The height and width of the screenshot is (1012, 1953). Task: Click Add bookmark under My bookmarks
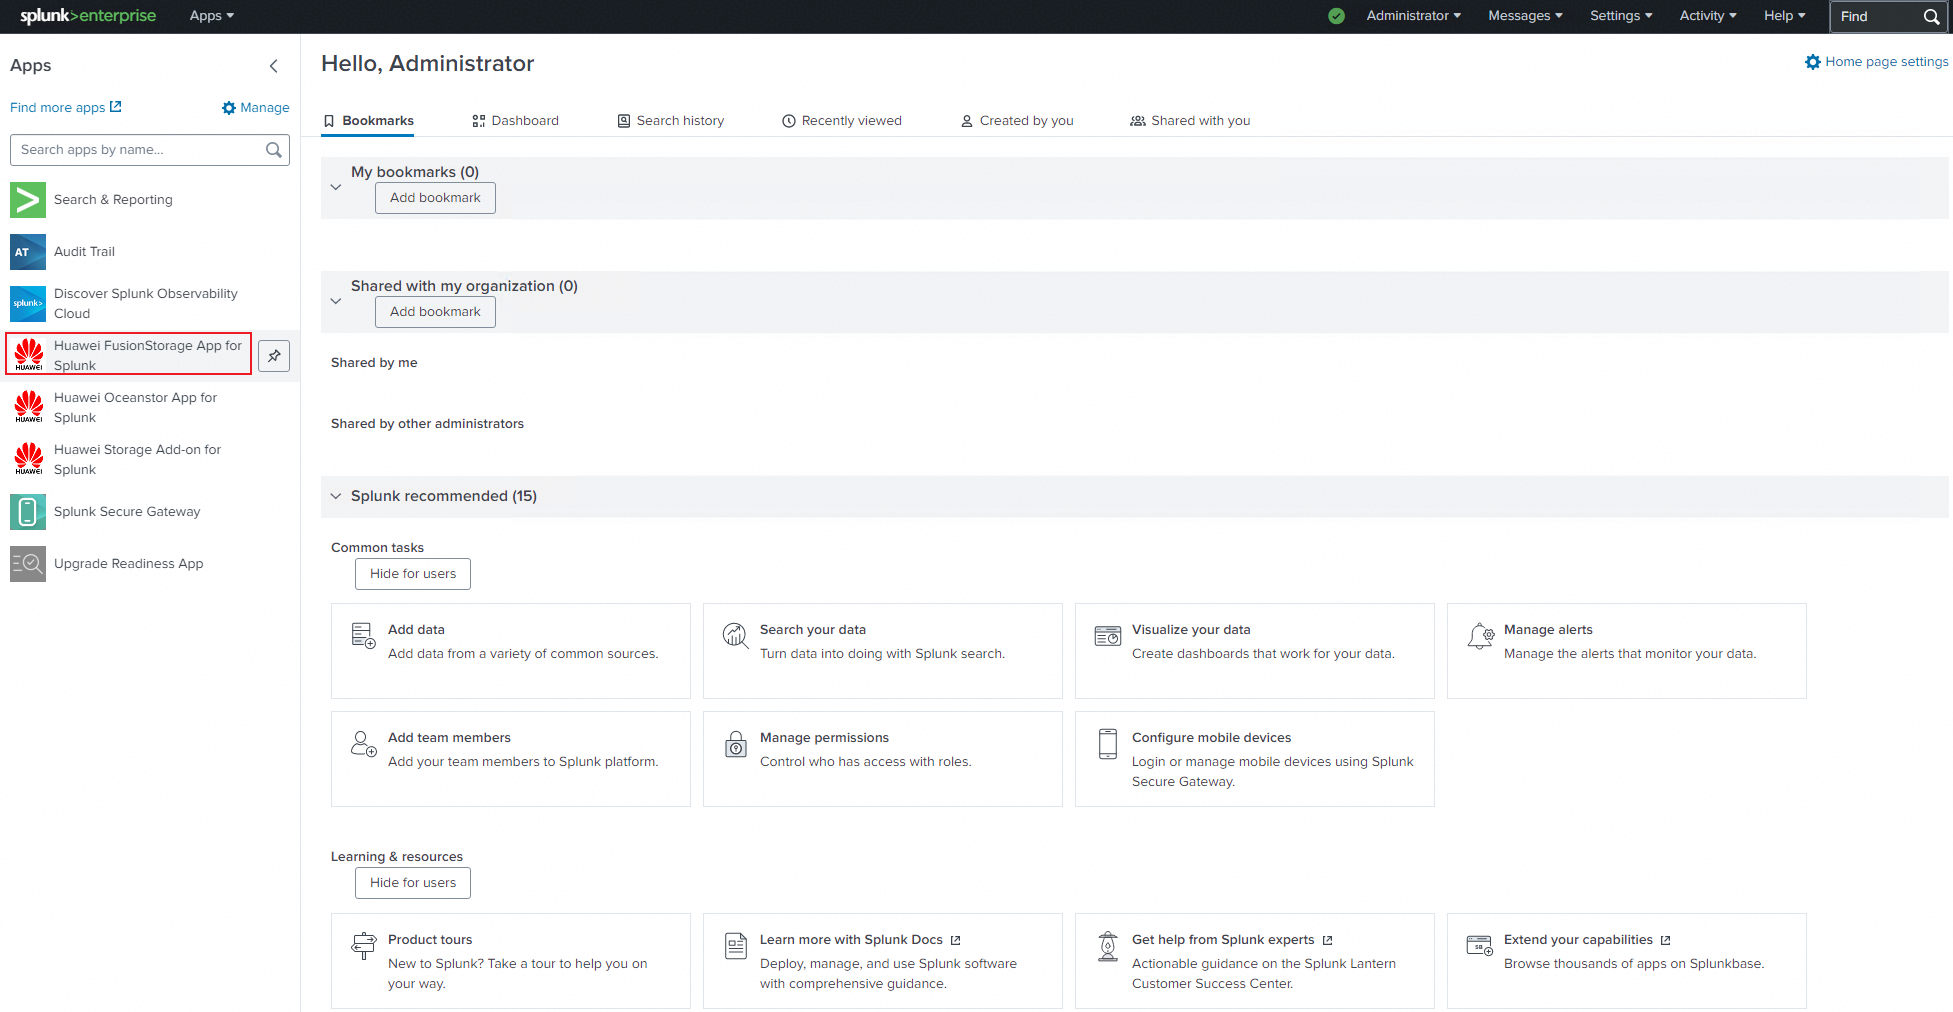(x=435, y=198)
